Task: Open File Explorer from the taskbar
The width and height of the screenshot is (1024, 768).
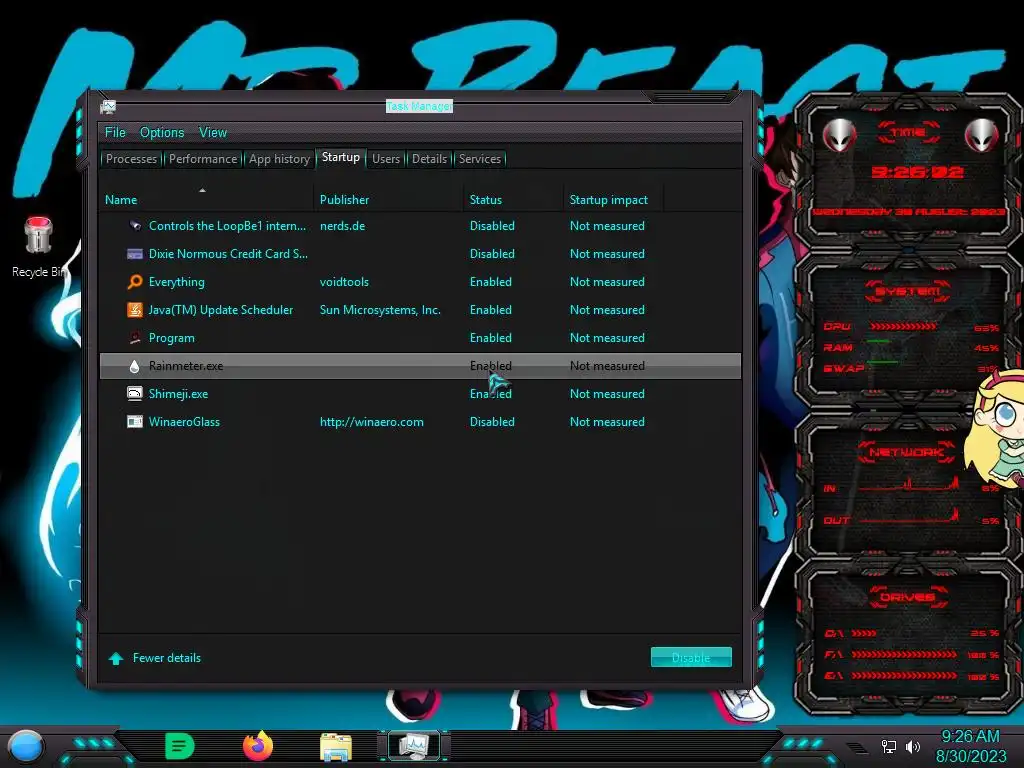Action: 336,747
